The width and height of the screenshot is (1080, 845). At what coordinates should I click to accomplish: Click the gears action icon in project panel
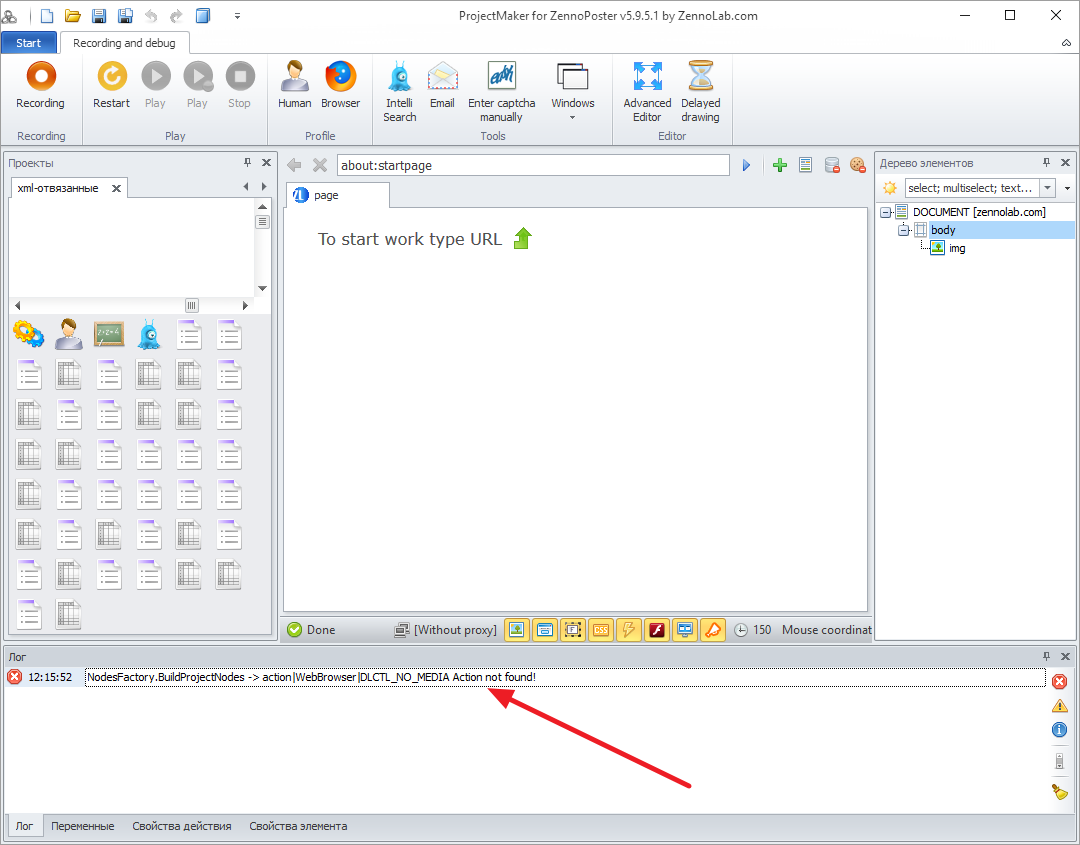pos(28,335)
